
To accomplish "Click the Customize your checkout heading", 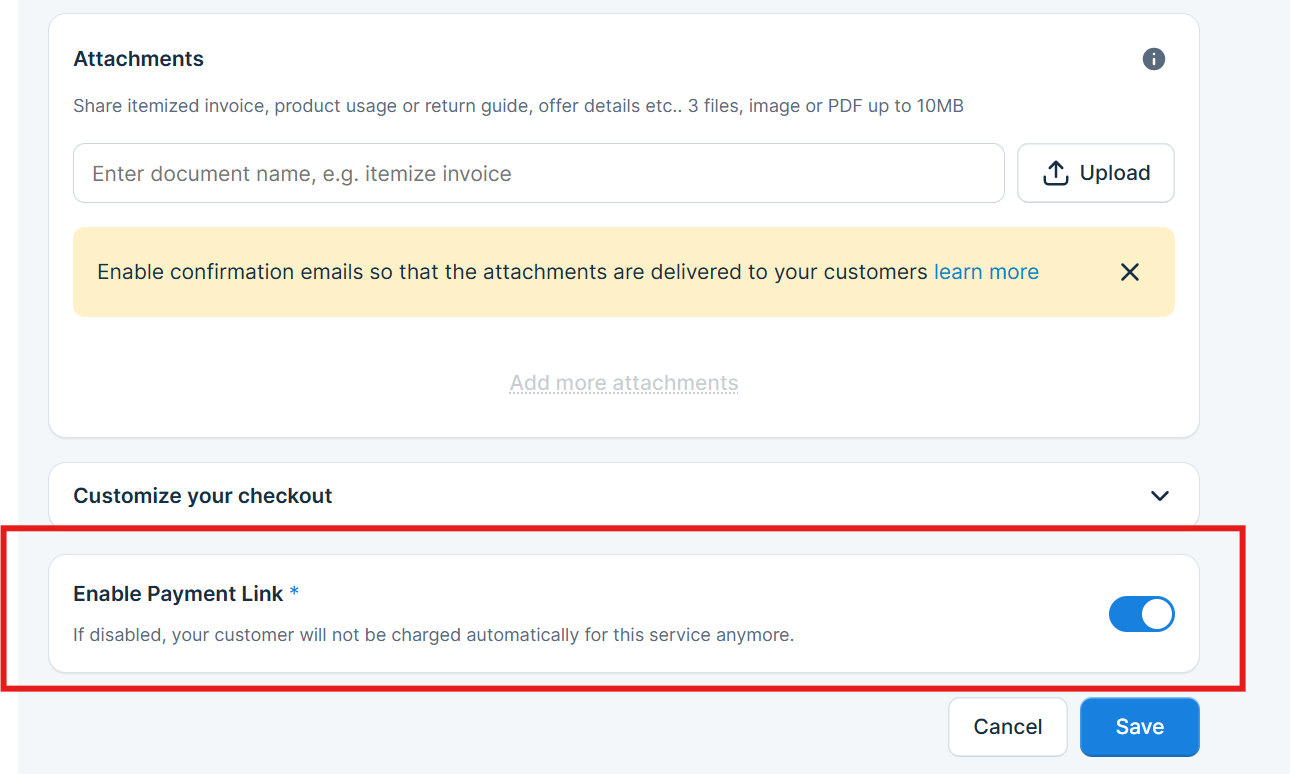I will pyautogui.click(x=203, y=496).
